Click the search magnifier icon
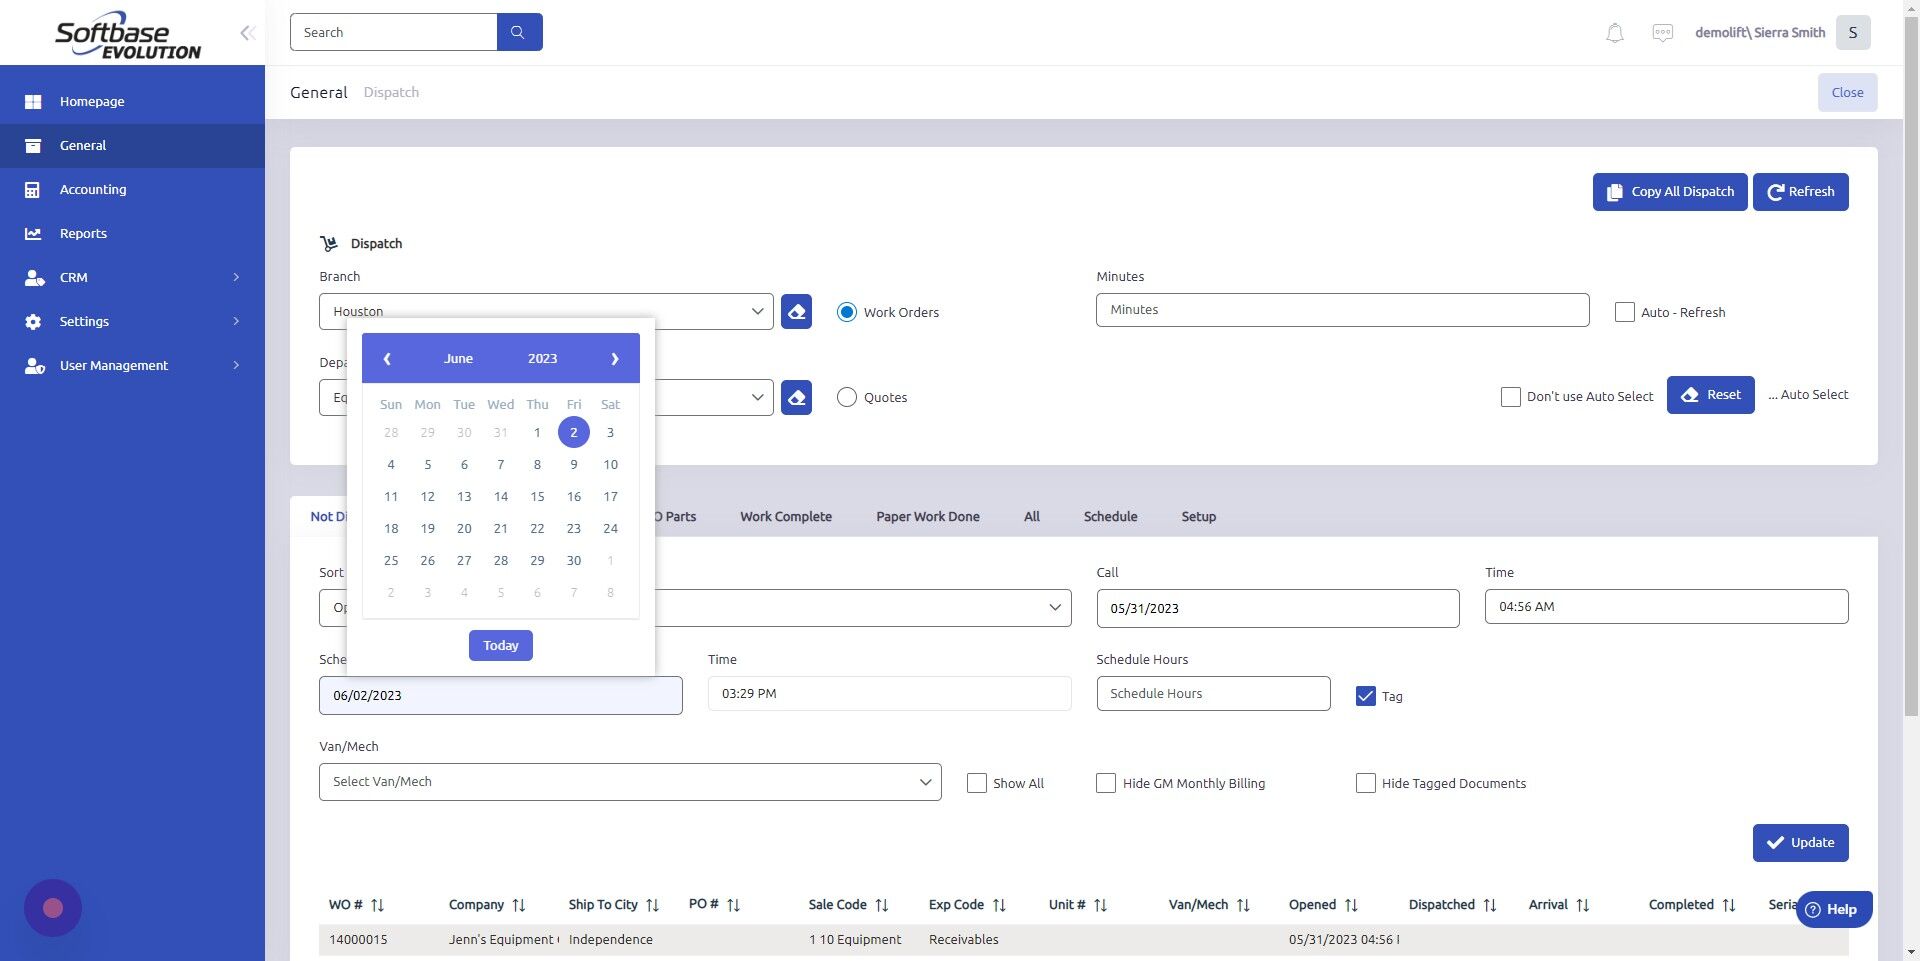1920x961 pixels. 519,31
